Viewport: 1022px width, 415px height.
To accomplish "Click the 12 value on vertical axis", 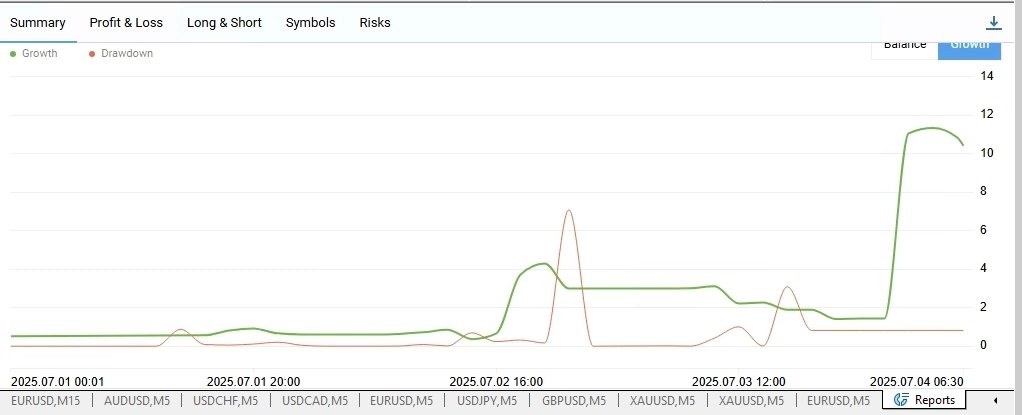I will click(x=987, y=115).
